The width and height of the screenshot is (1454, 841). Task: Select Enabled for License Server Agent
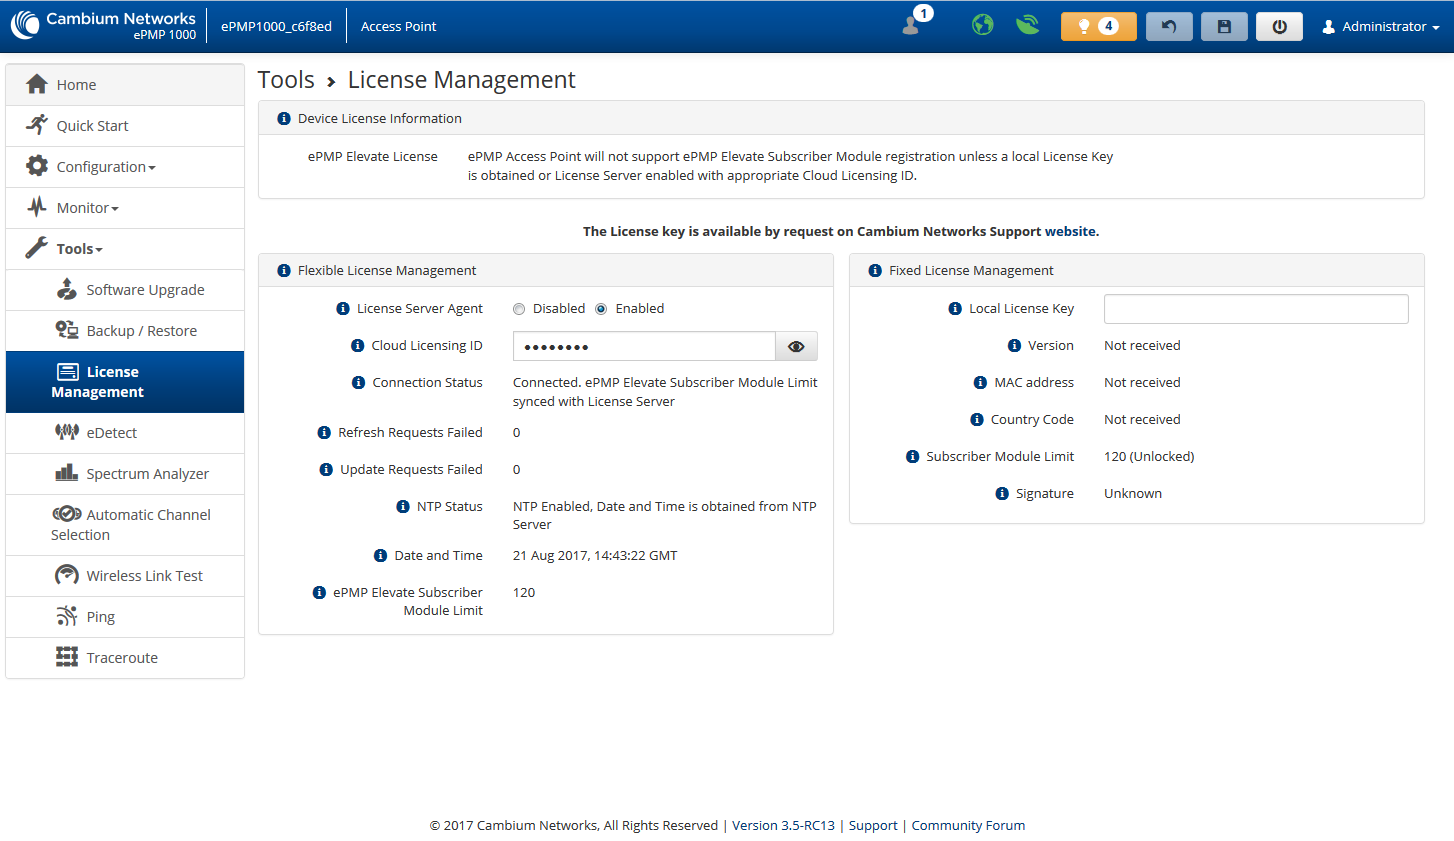601,309
